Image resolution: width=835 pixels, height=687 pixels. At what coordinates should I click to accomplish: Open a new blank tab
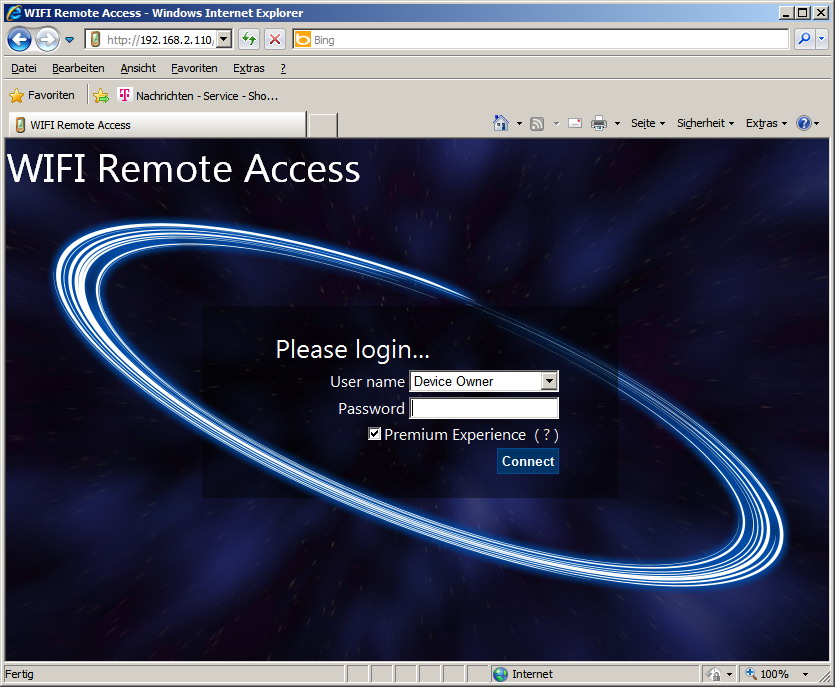[323, 125]
